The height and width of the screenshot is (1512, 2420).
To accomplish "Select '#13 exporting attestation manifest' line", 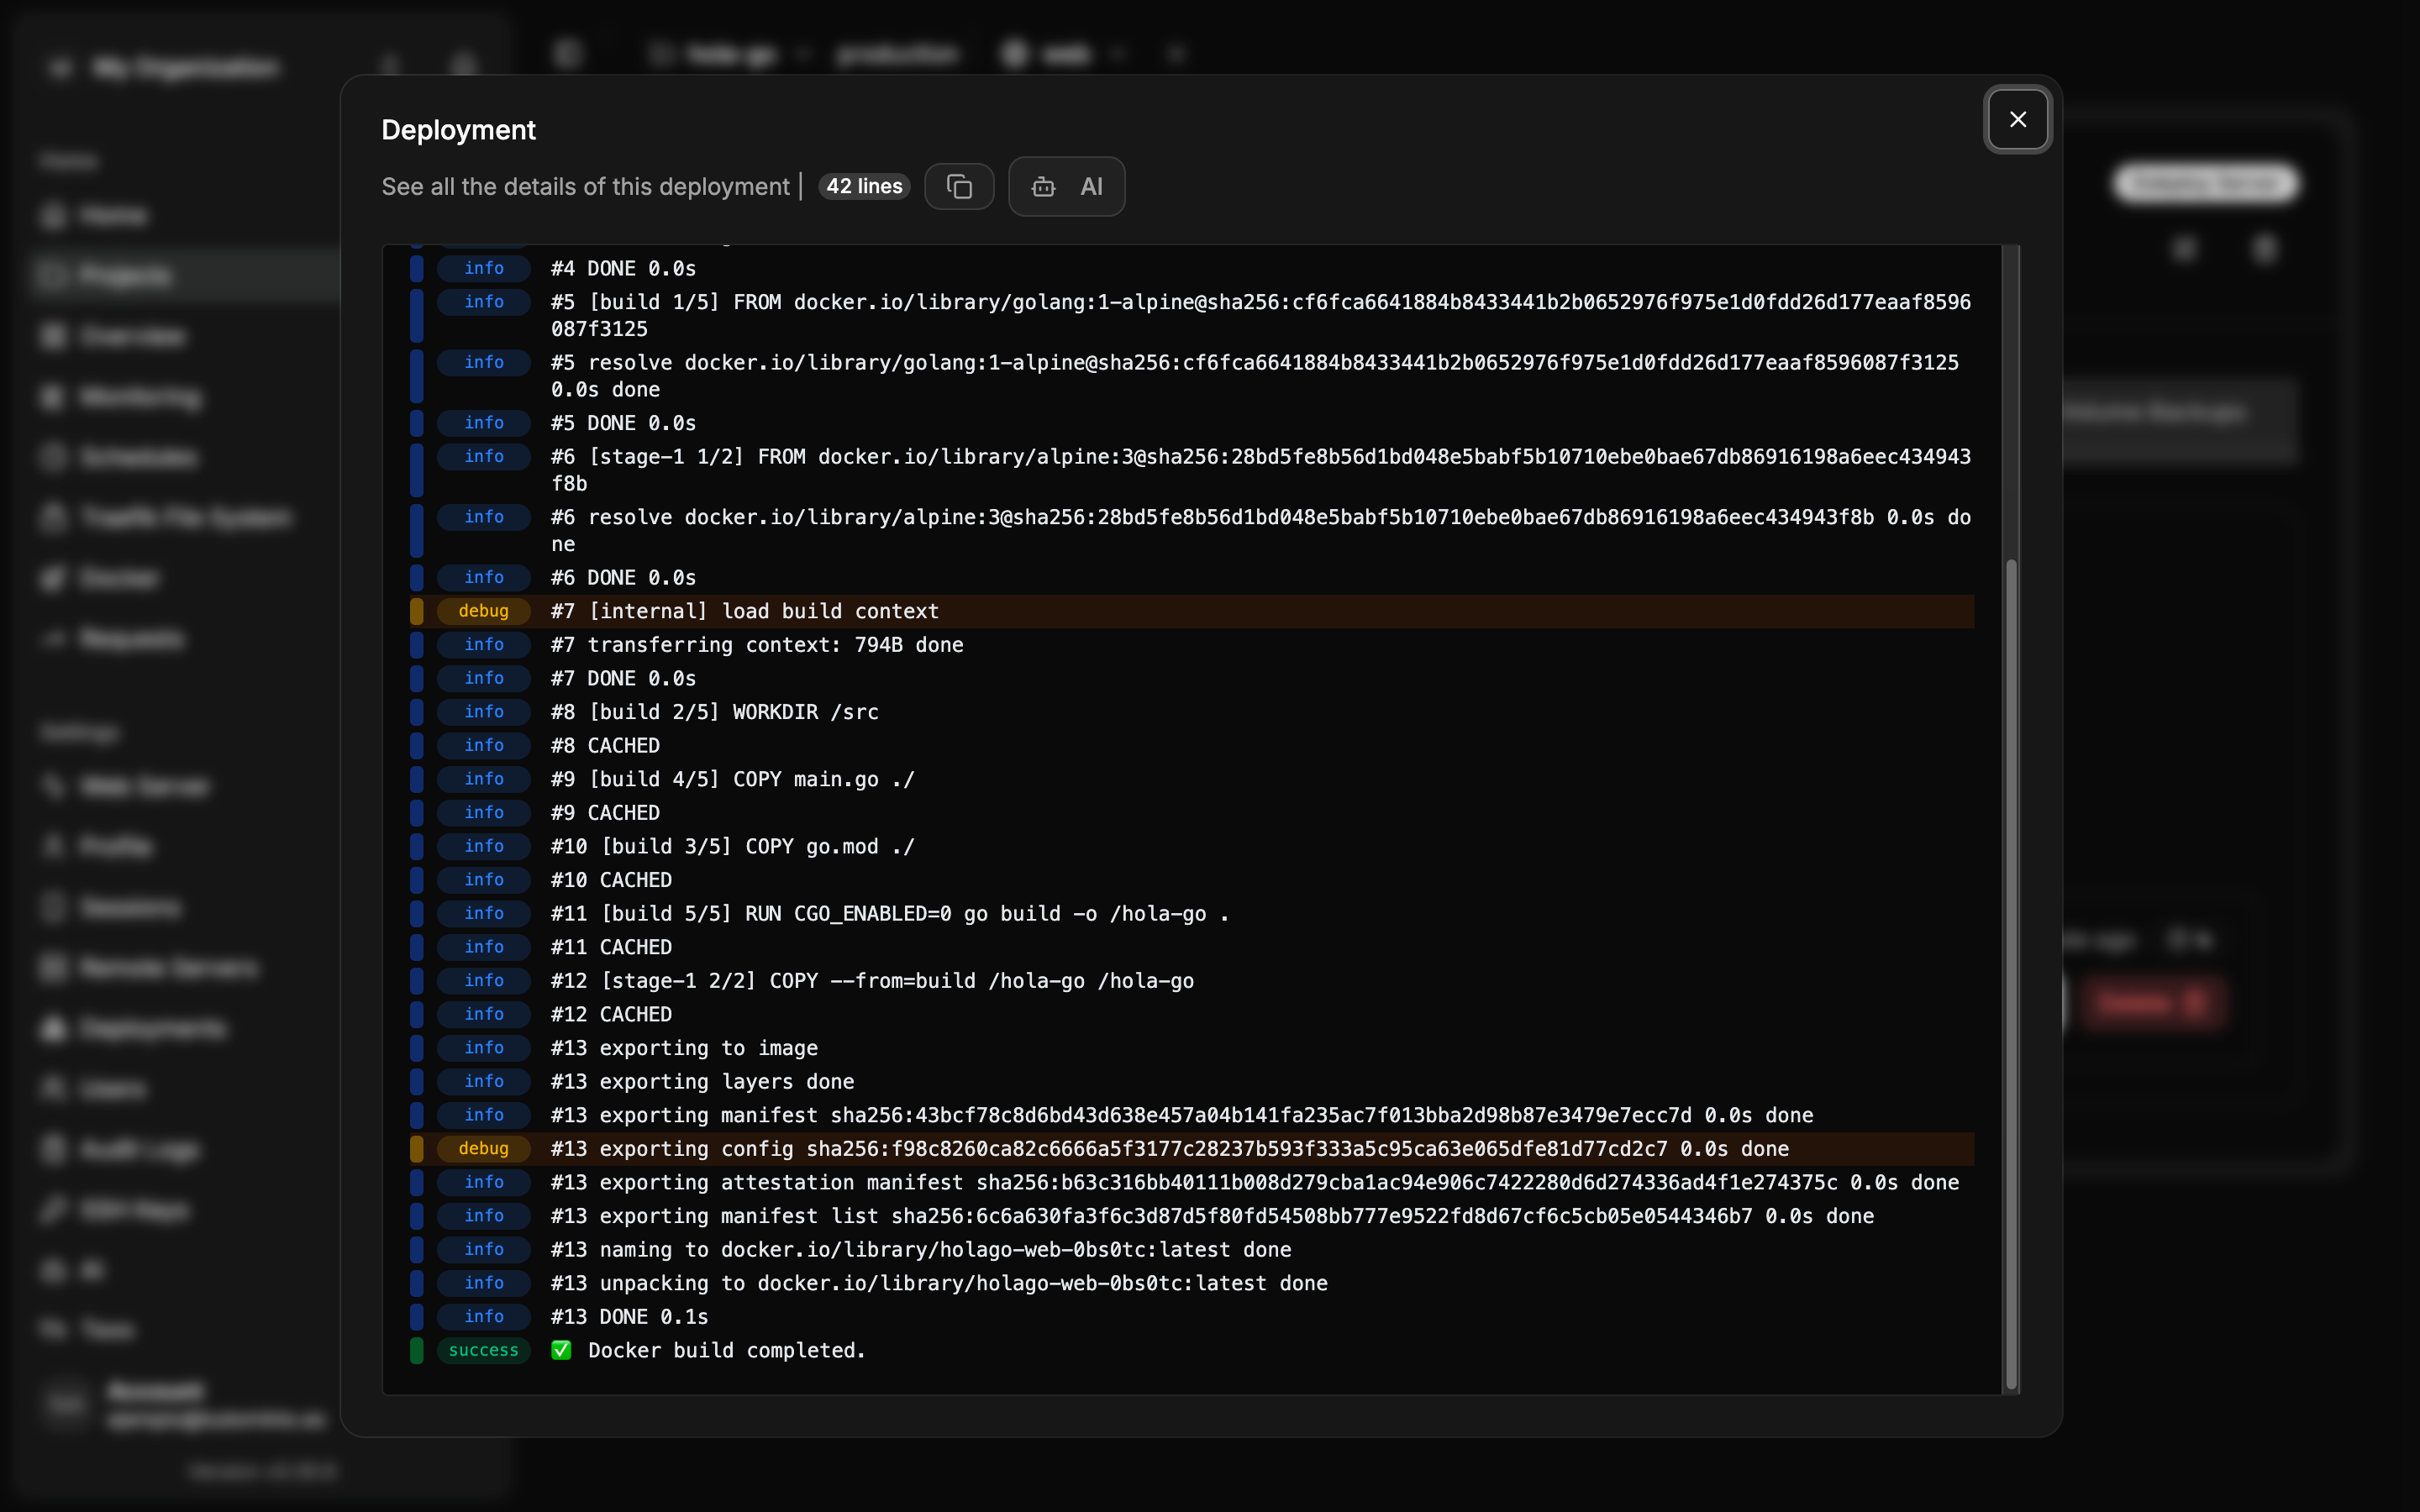I will (x=1192, y=1182).
